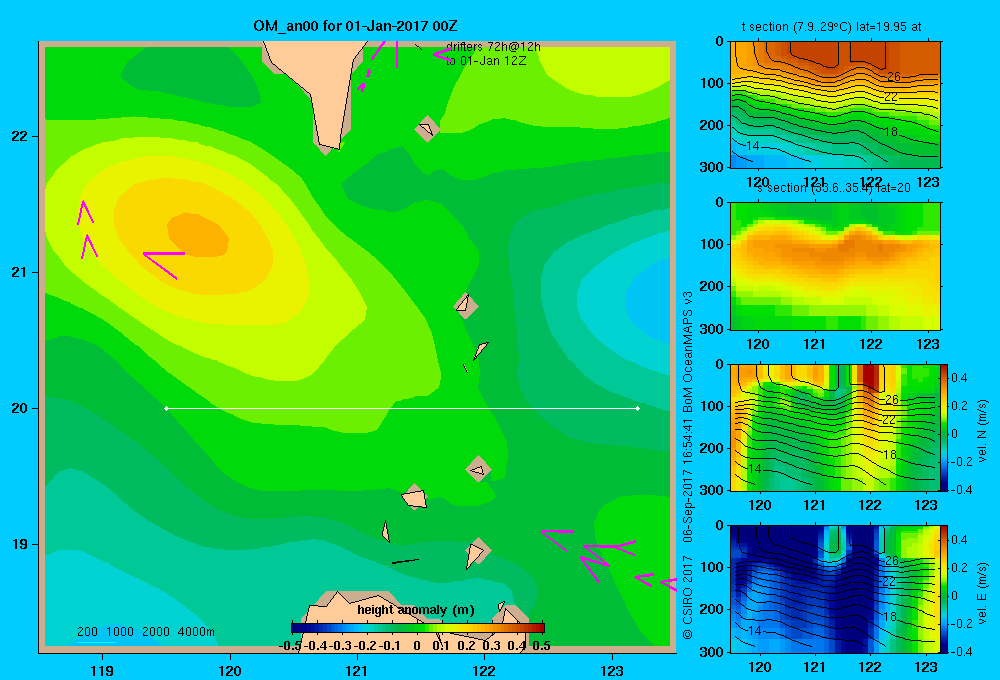Click the dark red velocity core in vel. N section

(x=871, y=377)
